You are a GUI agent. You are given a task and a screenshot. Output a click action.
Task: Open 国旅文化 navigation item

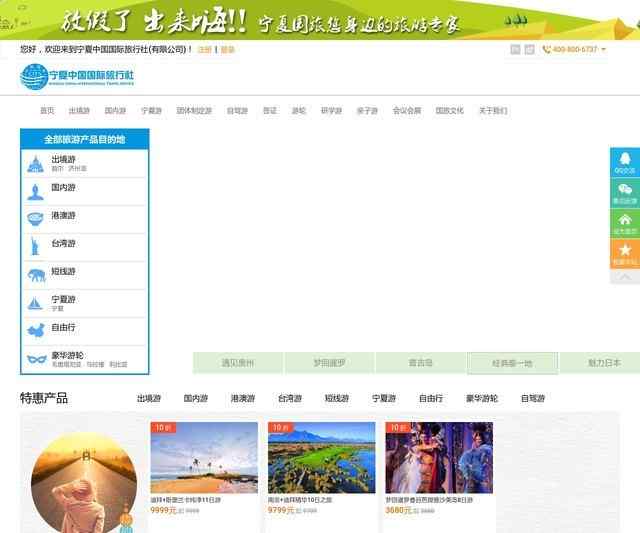click(x=450, y=111)
